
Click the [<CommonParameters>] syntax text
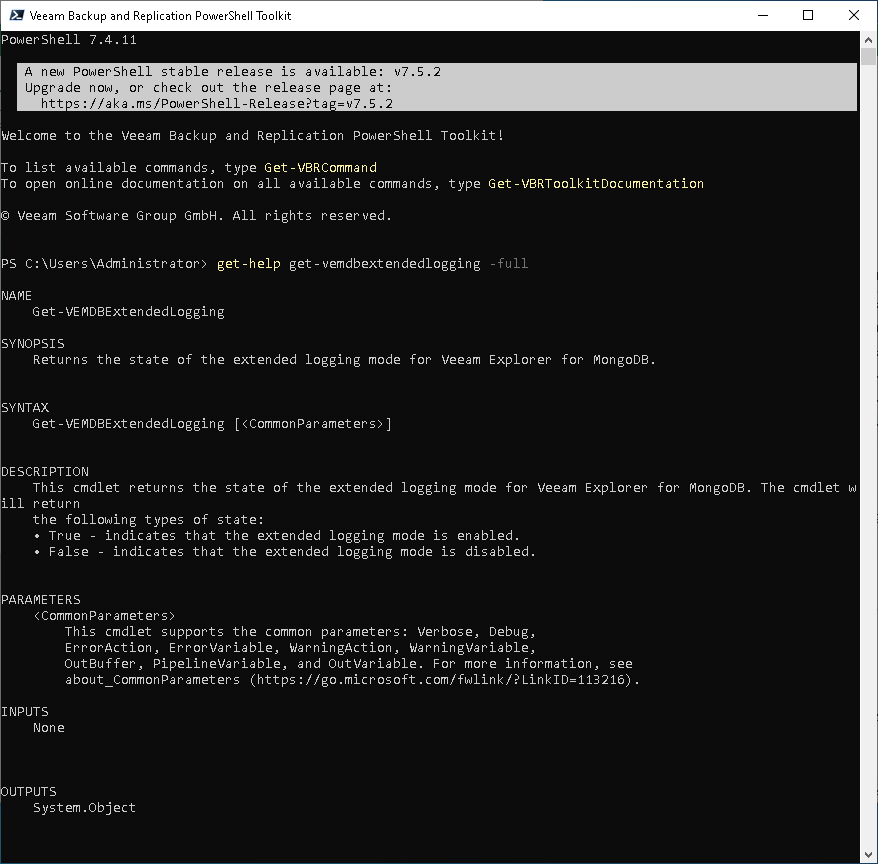point(312,424)
